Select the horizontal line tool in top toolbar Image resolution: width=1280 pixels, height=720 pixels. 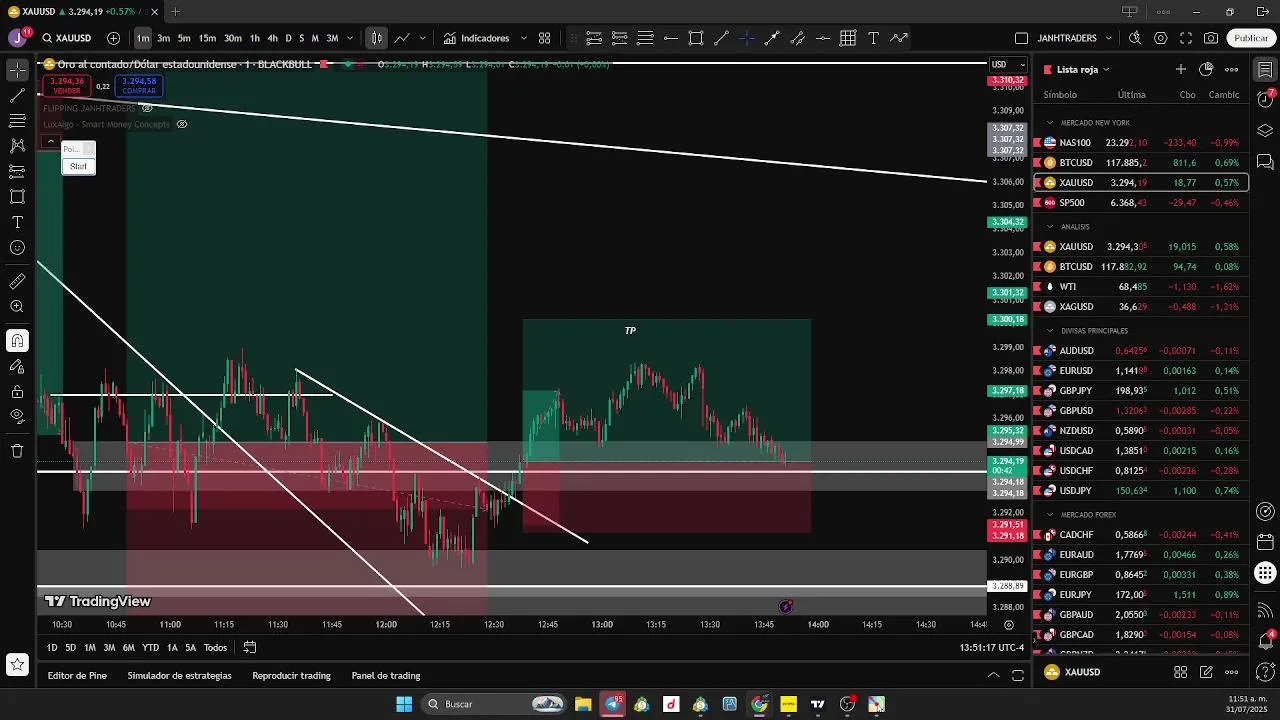671,38
